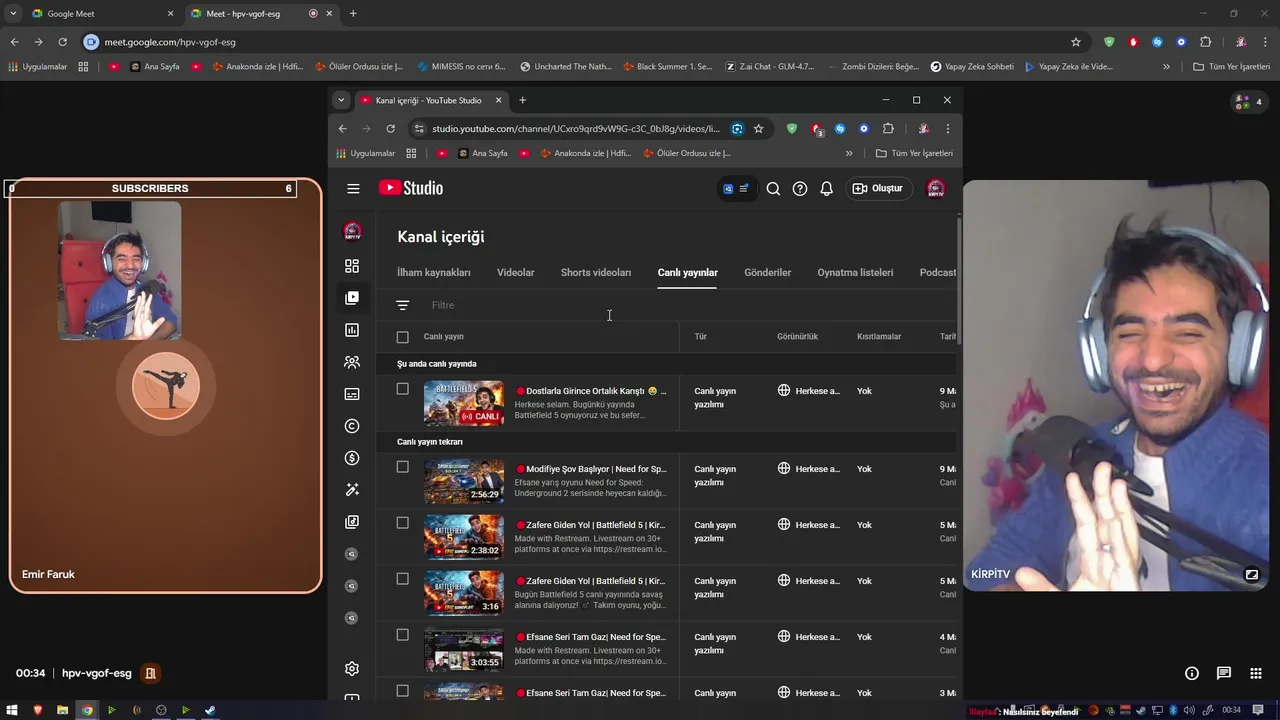This screenshot has height=720, width=1280.
Task: Open Settings gear in Studio sidebar
Action: pos(352,668)
